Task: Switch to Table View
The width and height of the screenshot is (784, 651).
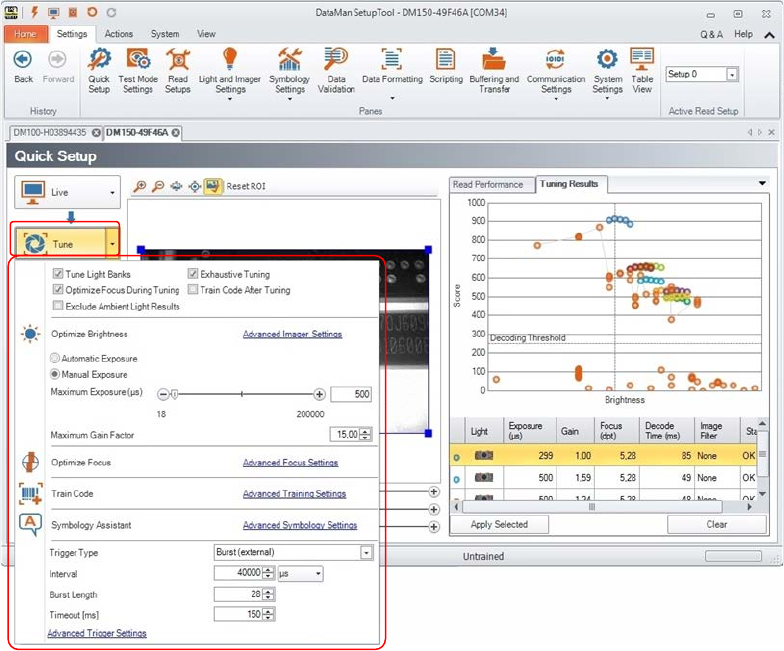Action: [x=642, y=69]
